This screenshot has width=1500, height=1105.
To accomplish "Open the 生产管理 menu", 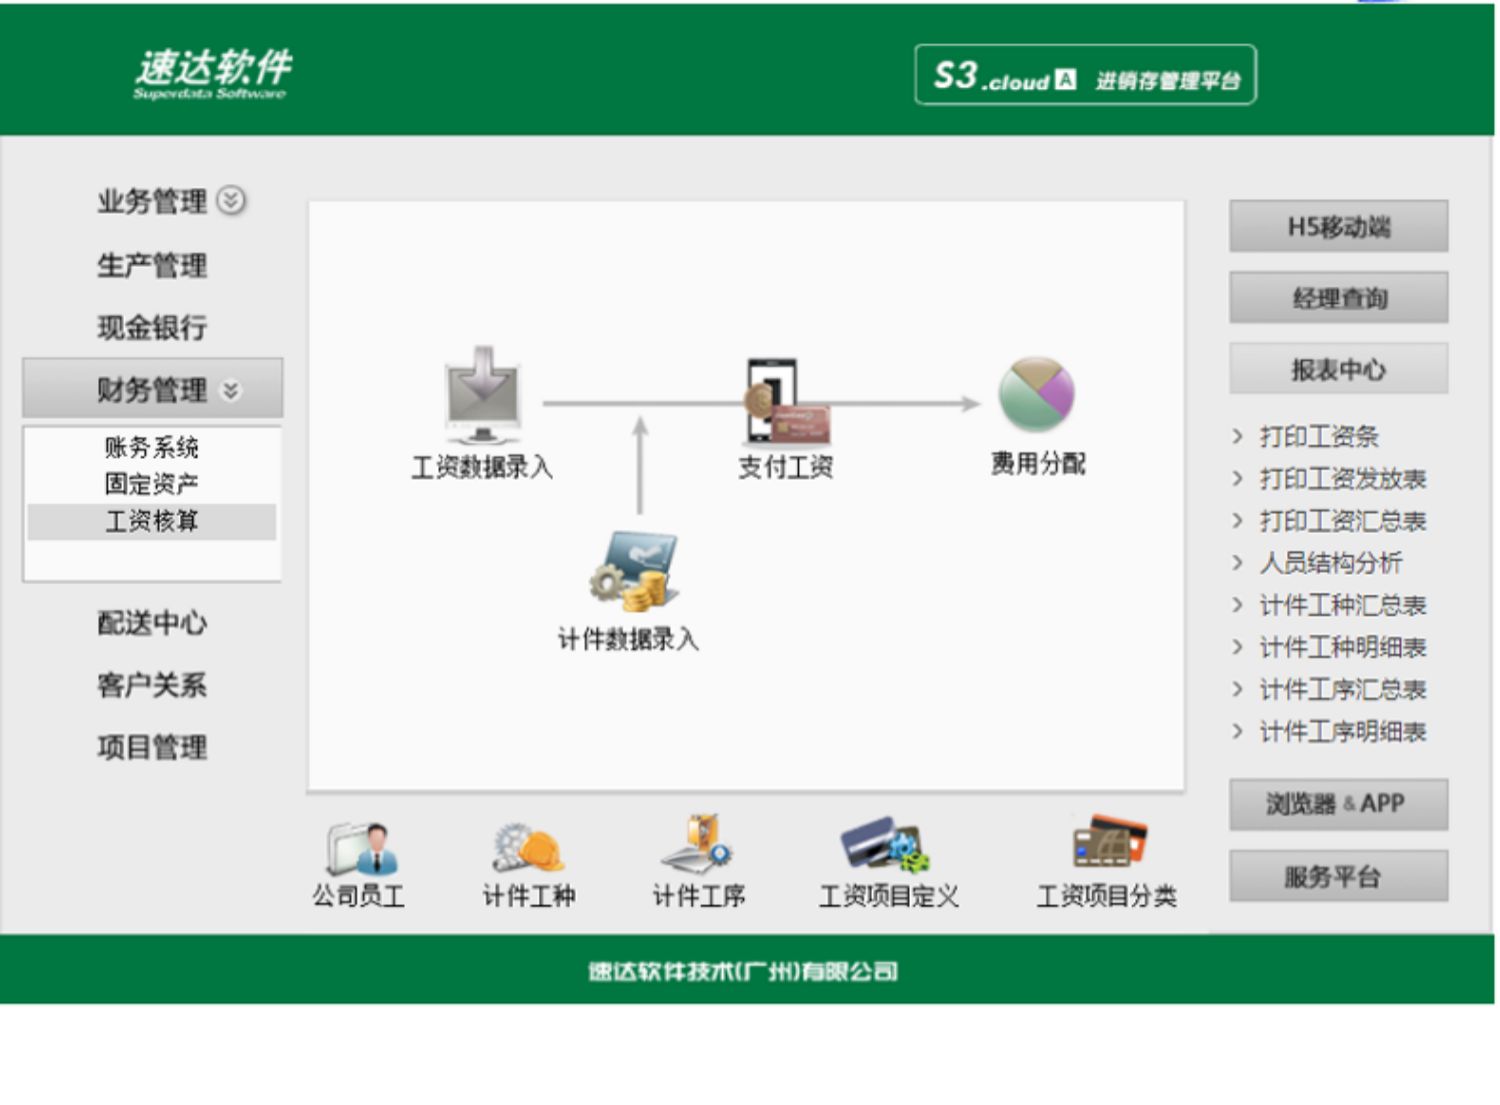I will (x=152, y=265).
